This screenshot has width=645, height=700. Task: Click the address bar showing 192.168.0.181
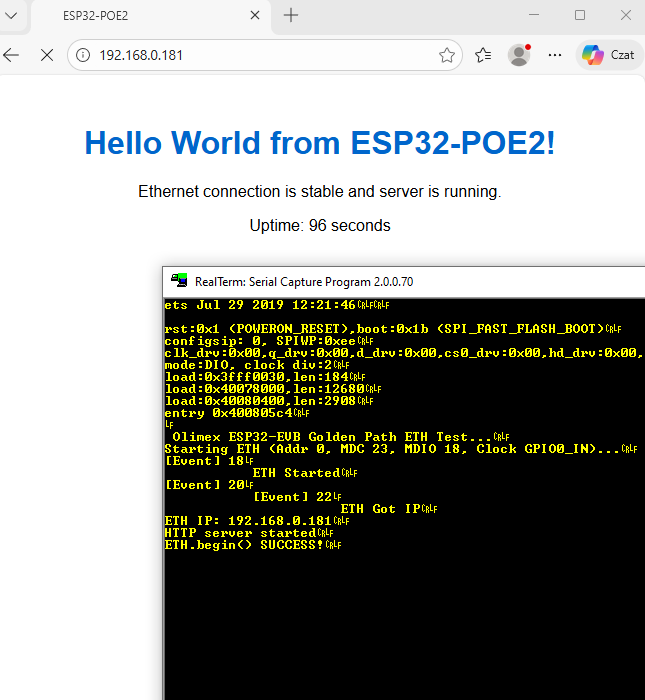[x=264, y=55]
